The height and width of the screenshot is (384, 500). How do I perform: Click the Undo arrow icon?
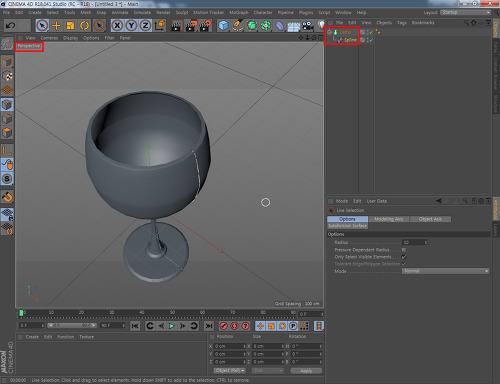[x=10, y=25]
